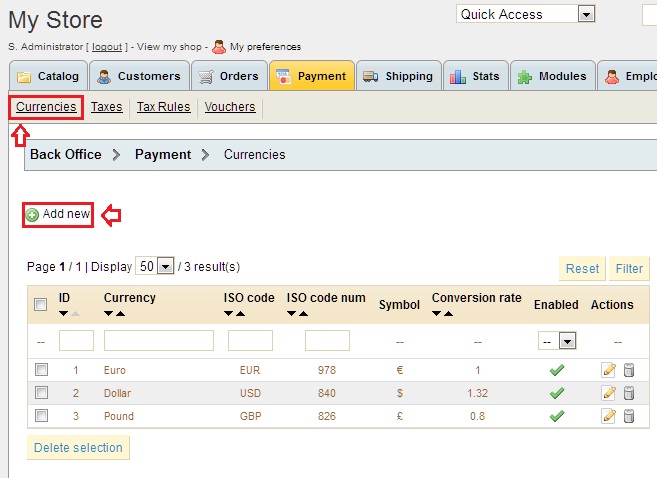Viewport: 657px width, 478px height.
Task: Click the green enabled checkmark for Euro
Action: tap(557, 370)
